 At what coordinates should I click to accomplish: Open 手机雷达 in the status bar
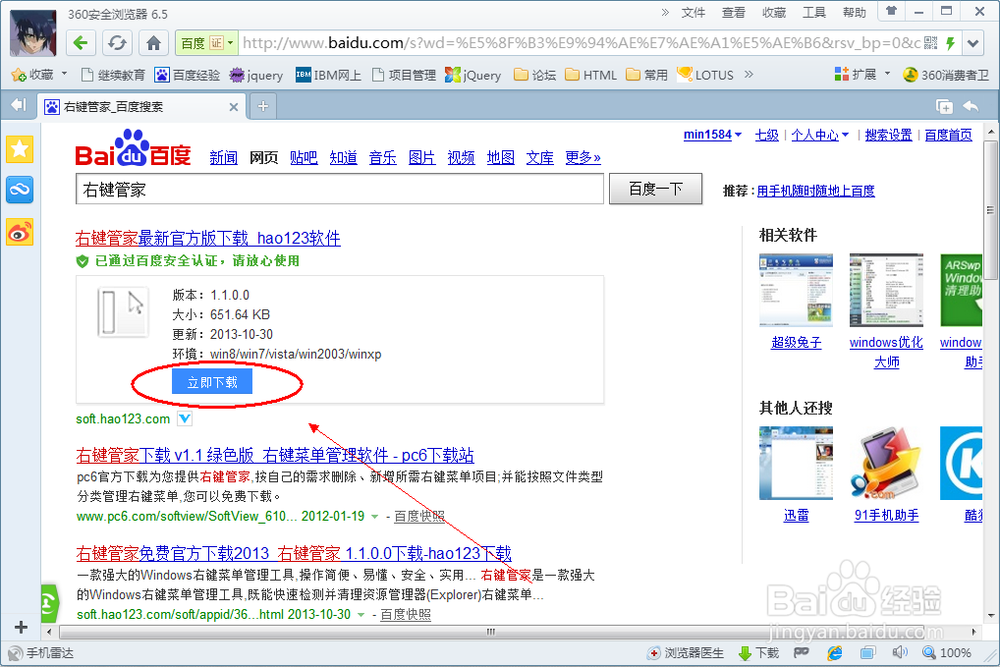pos(41,653)
